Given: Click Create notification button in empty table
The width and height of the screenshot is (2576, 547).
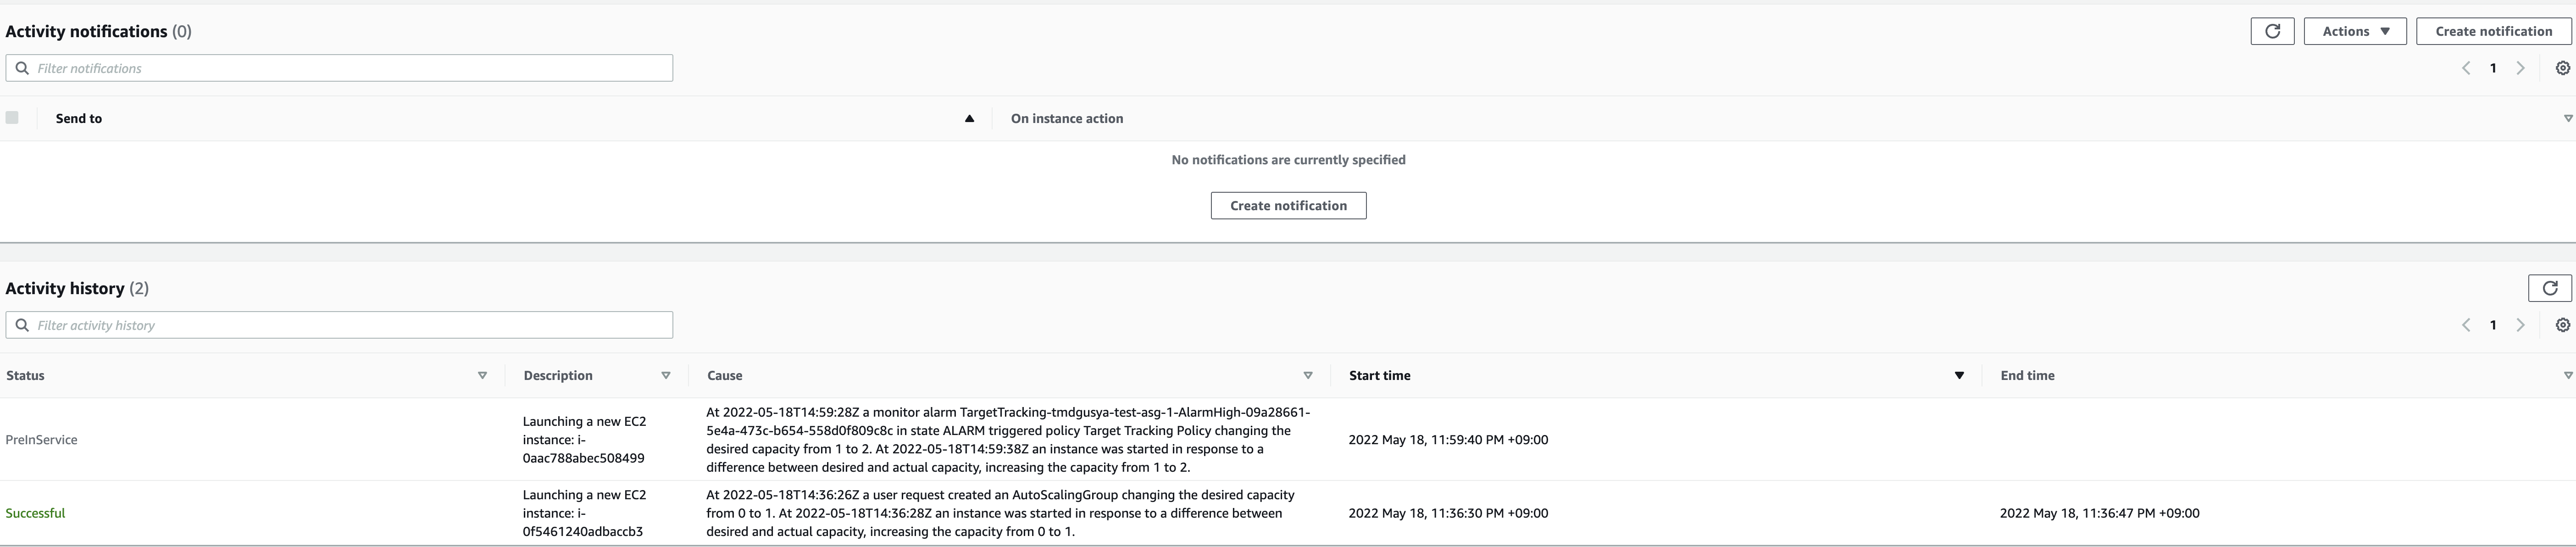Looking at the screenshot, I should tap(1288, 206).
